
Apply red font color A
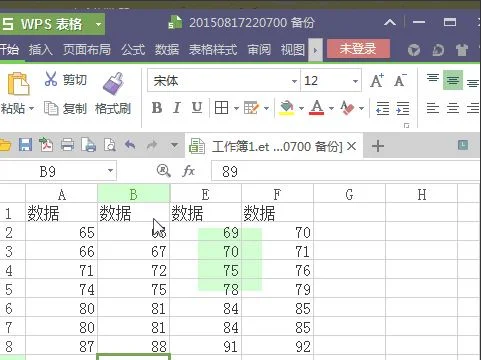coord(317,108)
